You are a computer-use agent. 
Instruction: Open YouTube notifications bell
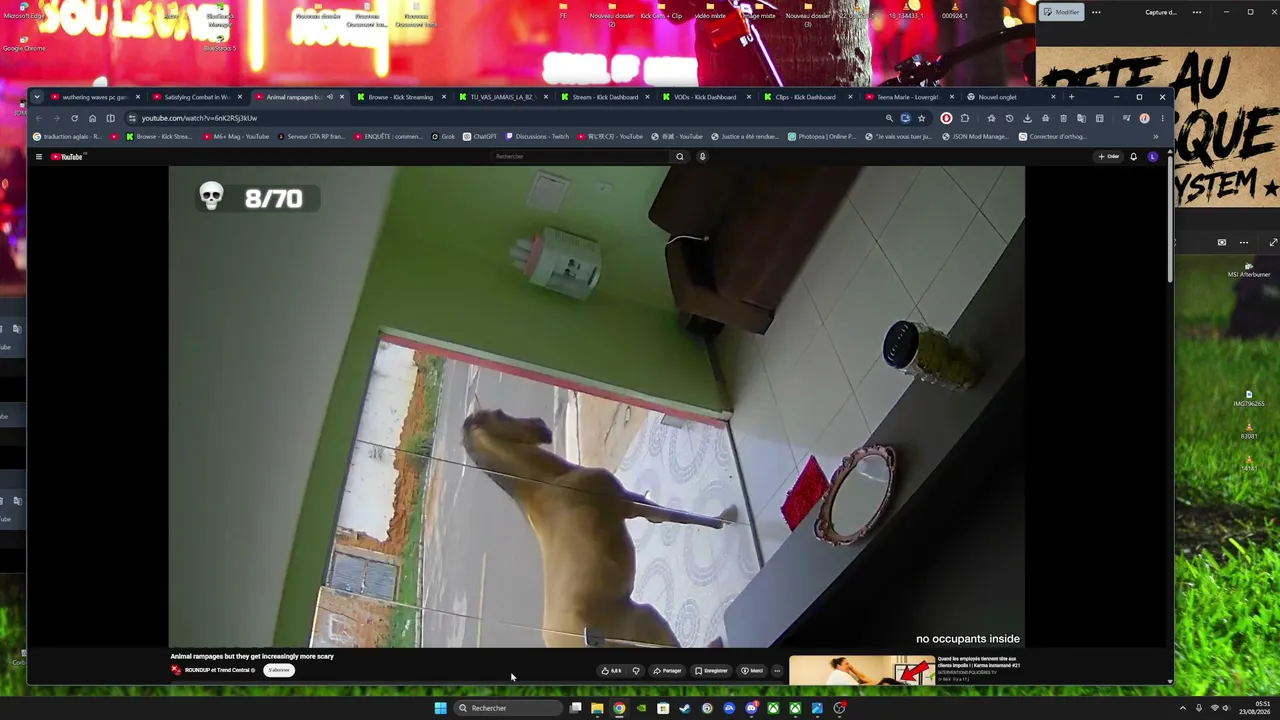pyautogui.click(x=1133, y=157)
